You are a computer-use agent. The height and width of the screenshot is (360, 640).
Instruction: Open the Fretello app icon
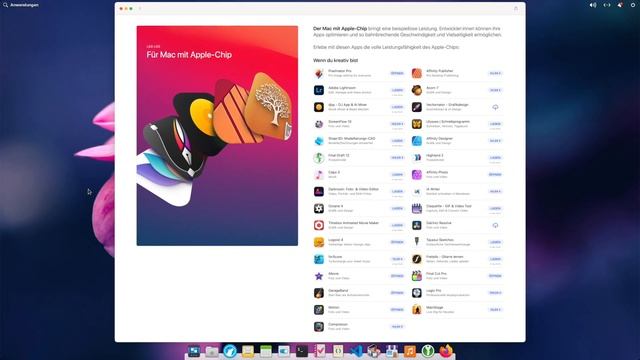pyautogui.click(x=417, y=259)
